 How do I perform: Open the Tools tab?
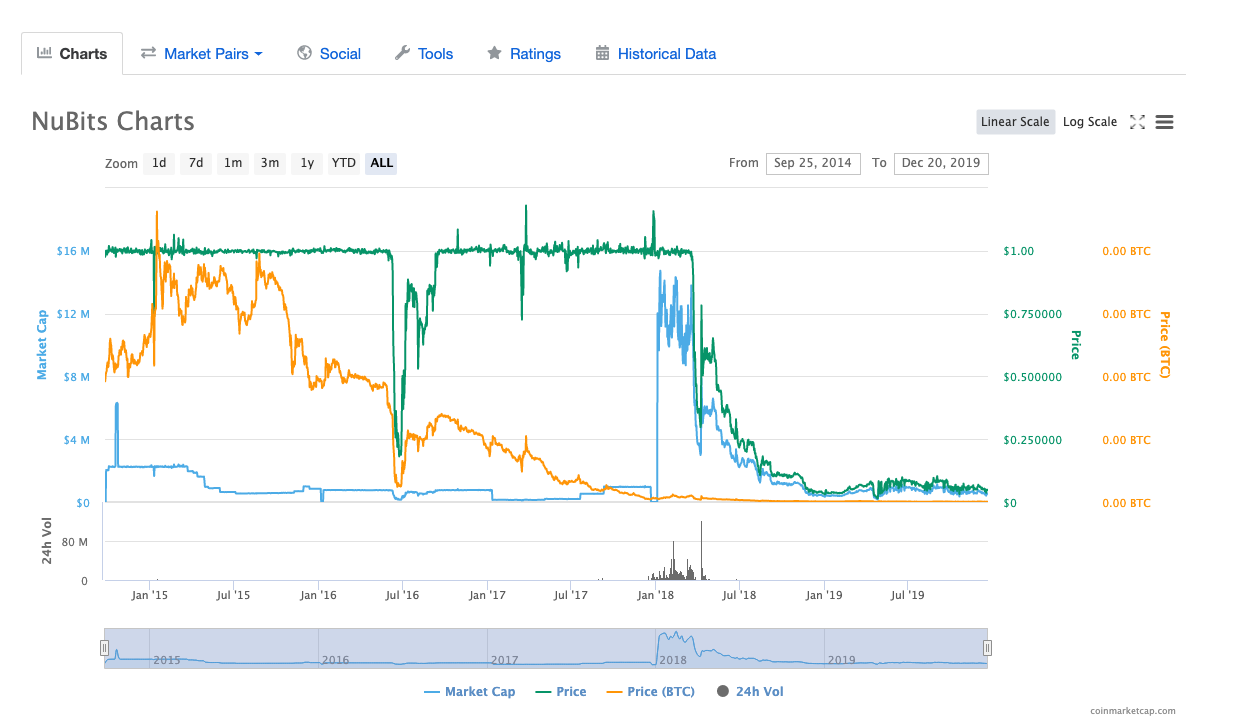pos(424,54)
